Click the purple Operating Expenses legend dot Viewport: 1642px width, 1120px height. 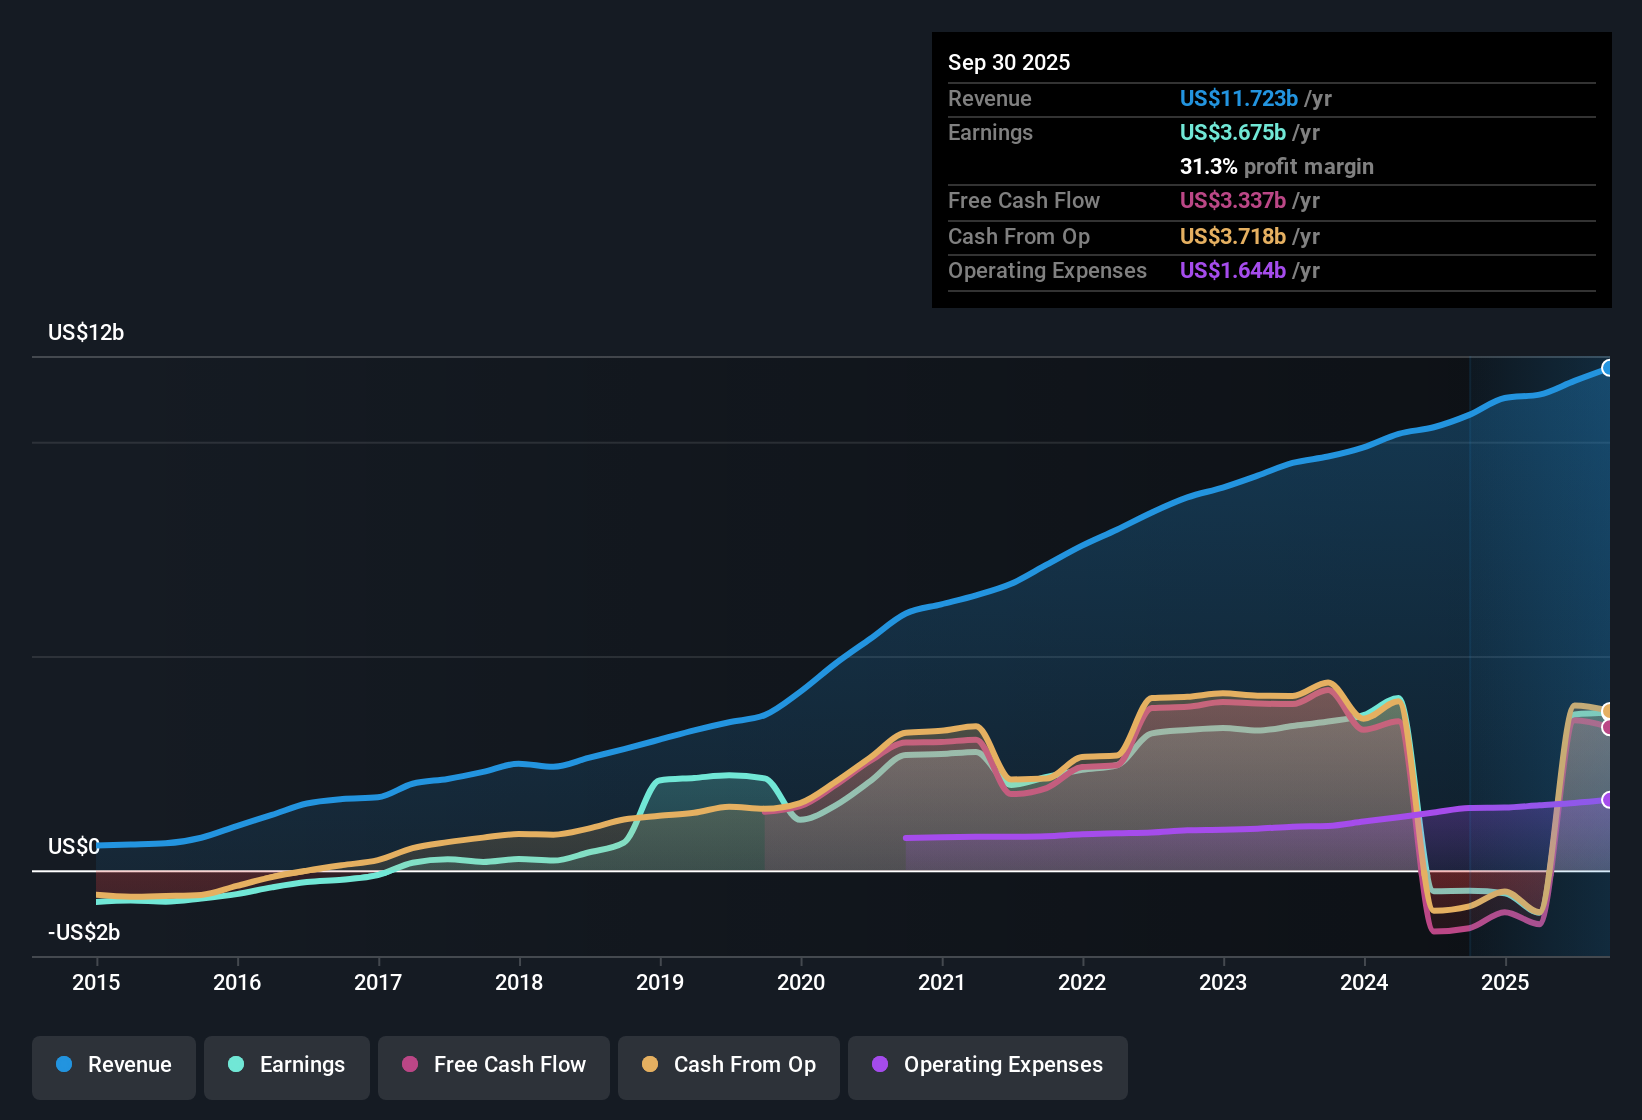pos(878,1065)
